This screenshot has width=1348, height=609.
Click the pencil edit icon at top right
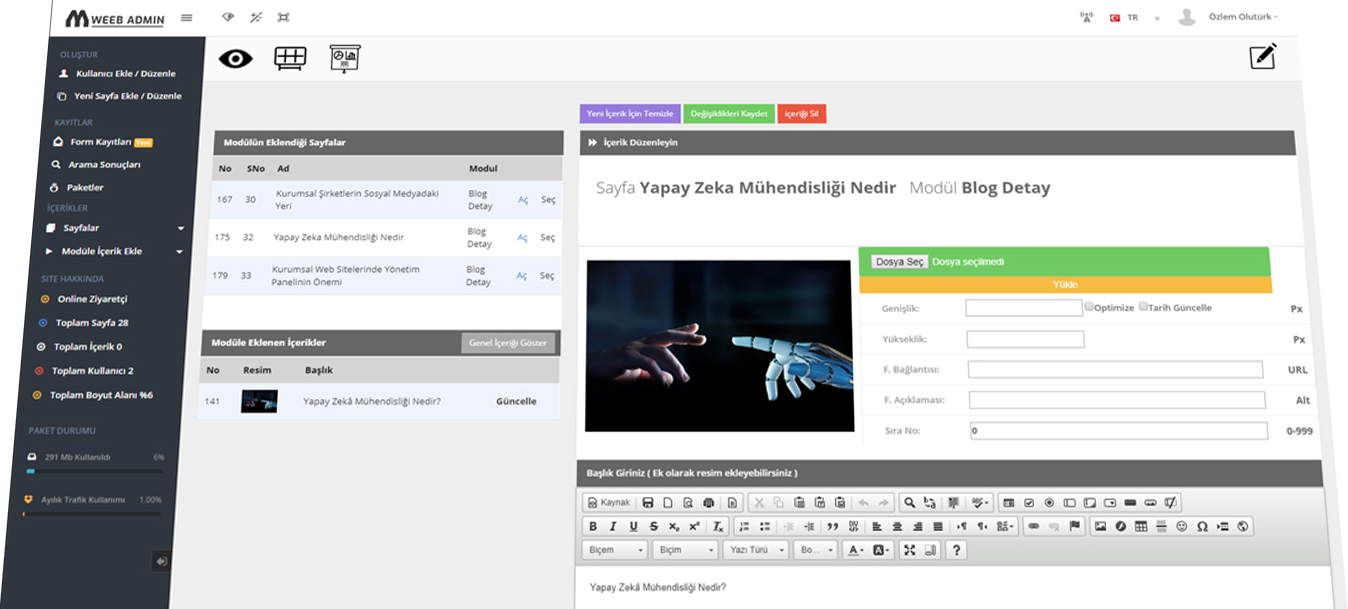1263,57
